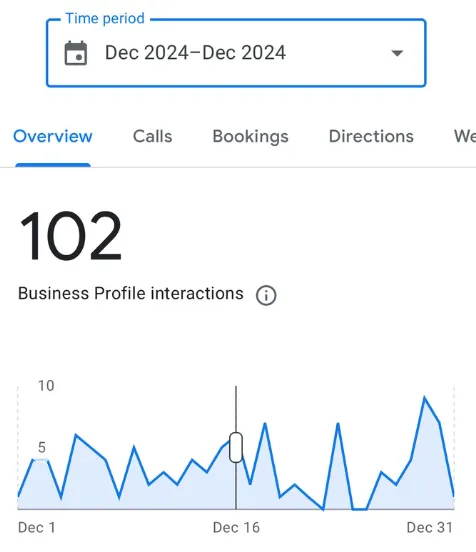Select the Overview tab

(53, 136)
